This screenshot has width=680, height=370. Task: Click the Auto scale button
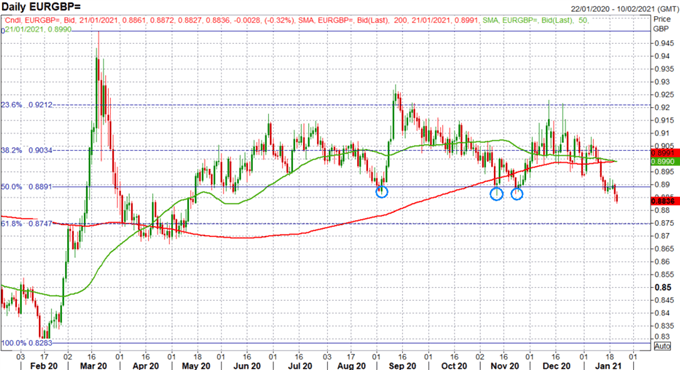coord(662,346)
